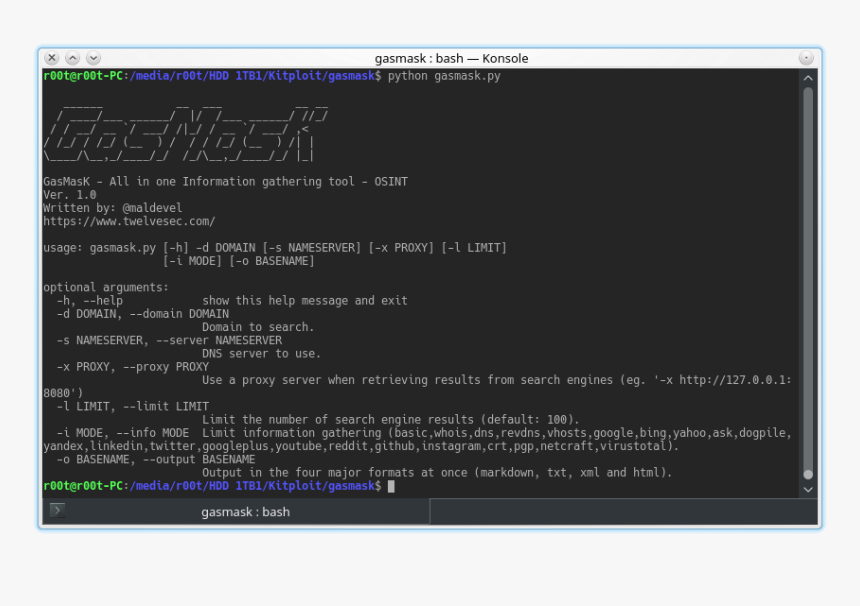This screenshot has height=606, width=860.
Task: Click empty tab bar area right of tab
Action: [x=620, y=512]
